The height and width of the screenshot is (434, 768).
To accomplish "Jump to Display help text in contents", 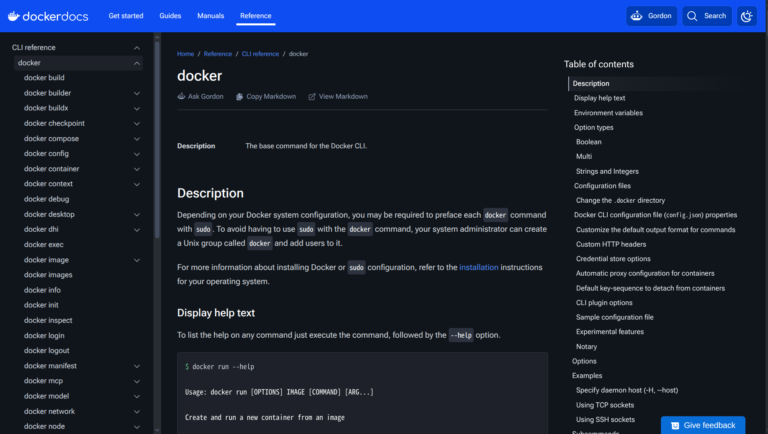I will [600, 98].
